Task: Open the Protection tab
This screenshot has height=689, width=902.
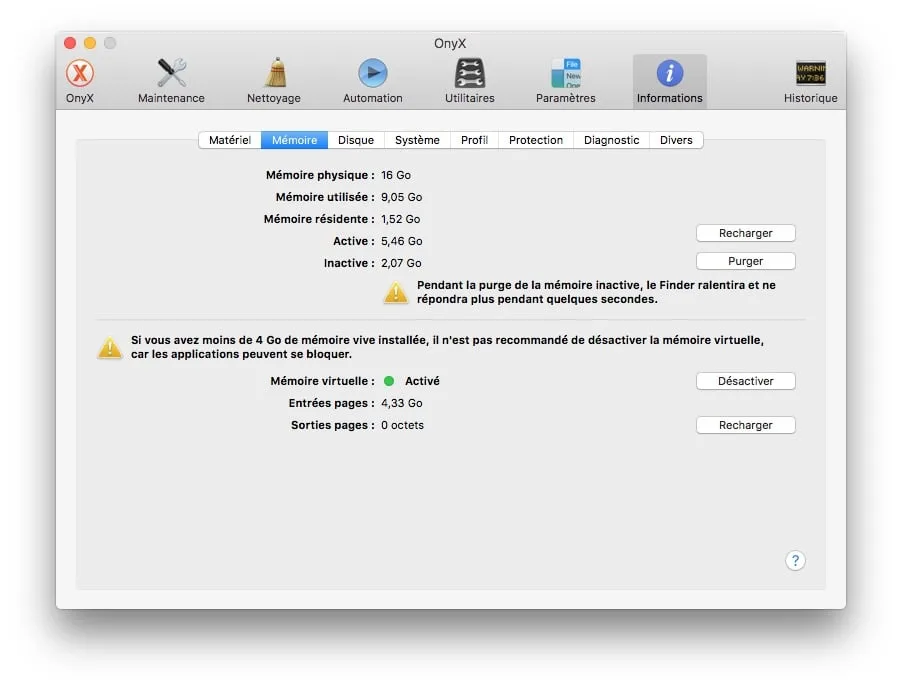Action: coord(536,140)
